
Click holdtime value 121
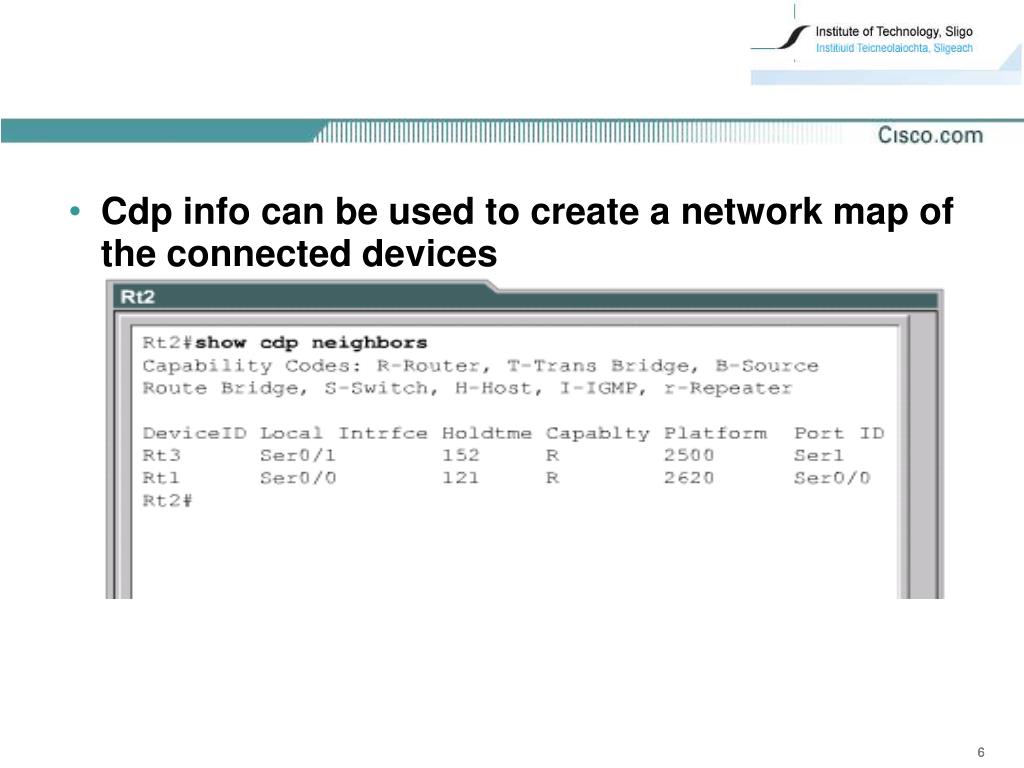461,478
